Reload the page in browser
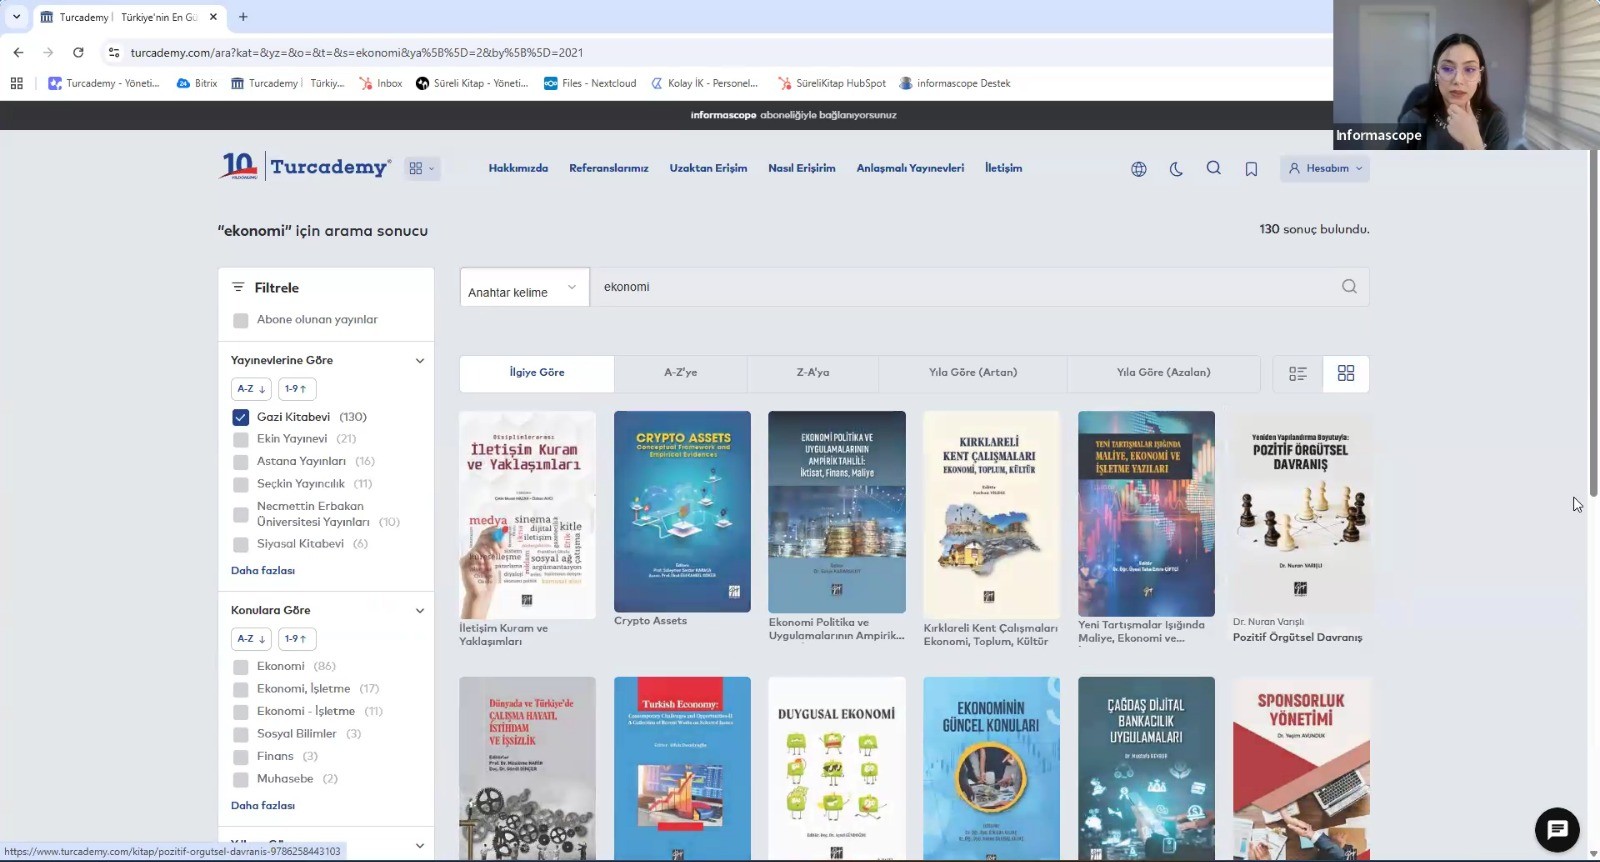This screenshot has width=1600, height=862. click(x=78, y=52)
